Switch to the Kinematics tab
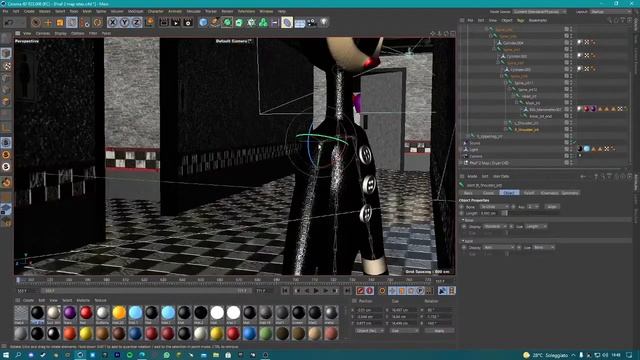 click(549, 193)
